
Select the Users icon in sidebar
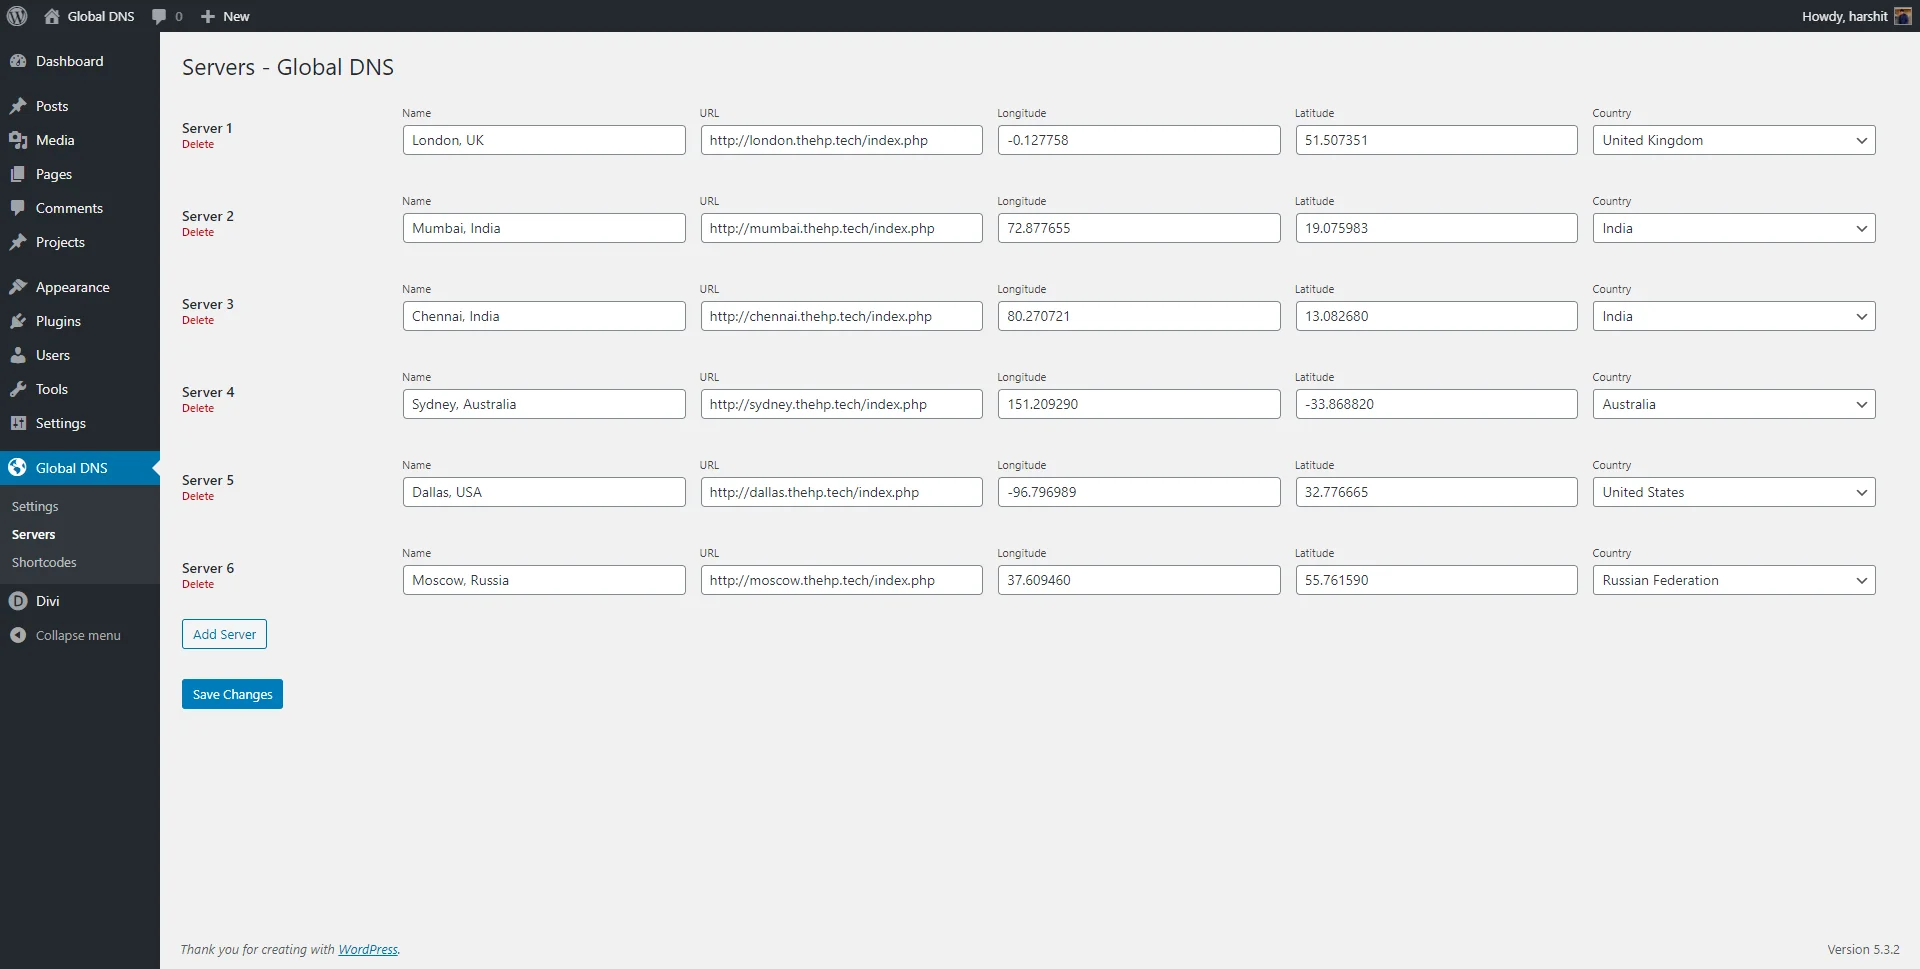(x=17, y=355)
